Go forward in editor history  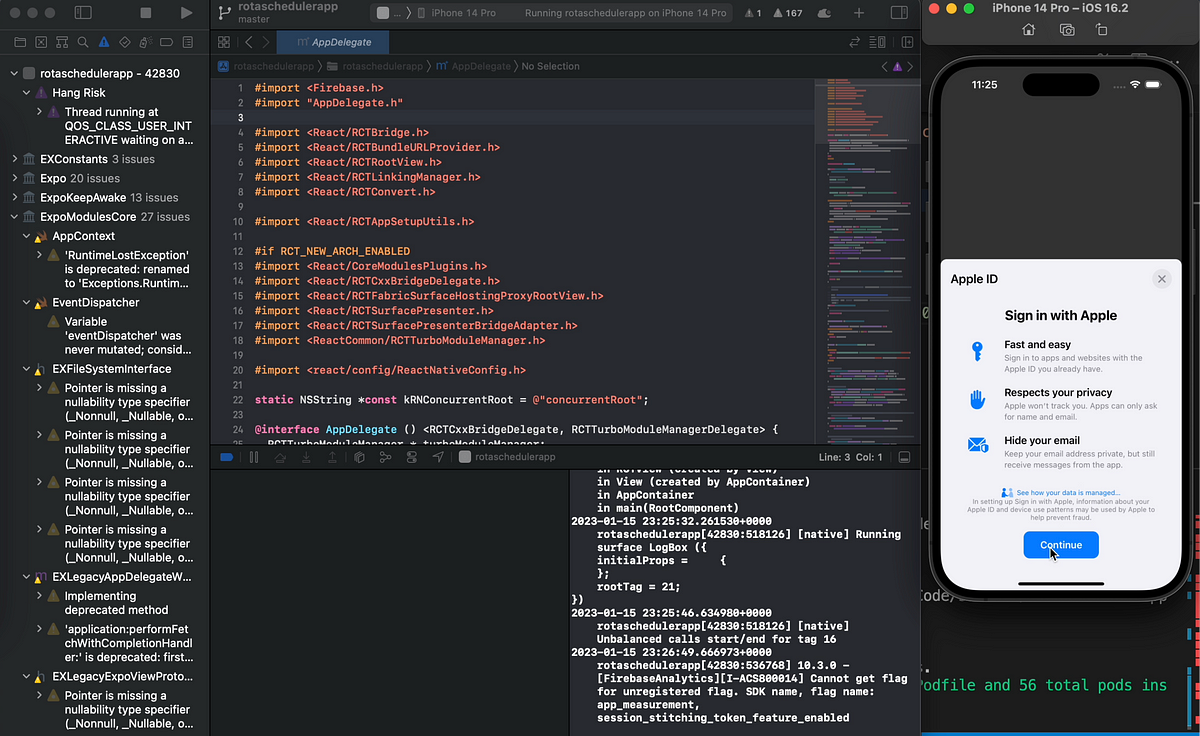click(x=265, y=42)
